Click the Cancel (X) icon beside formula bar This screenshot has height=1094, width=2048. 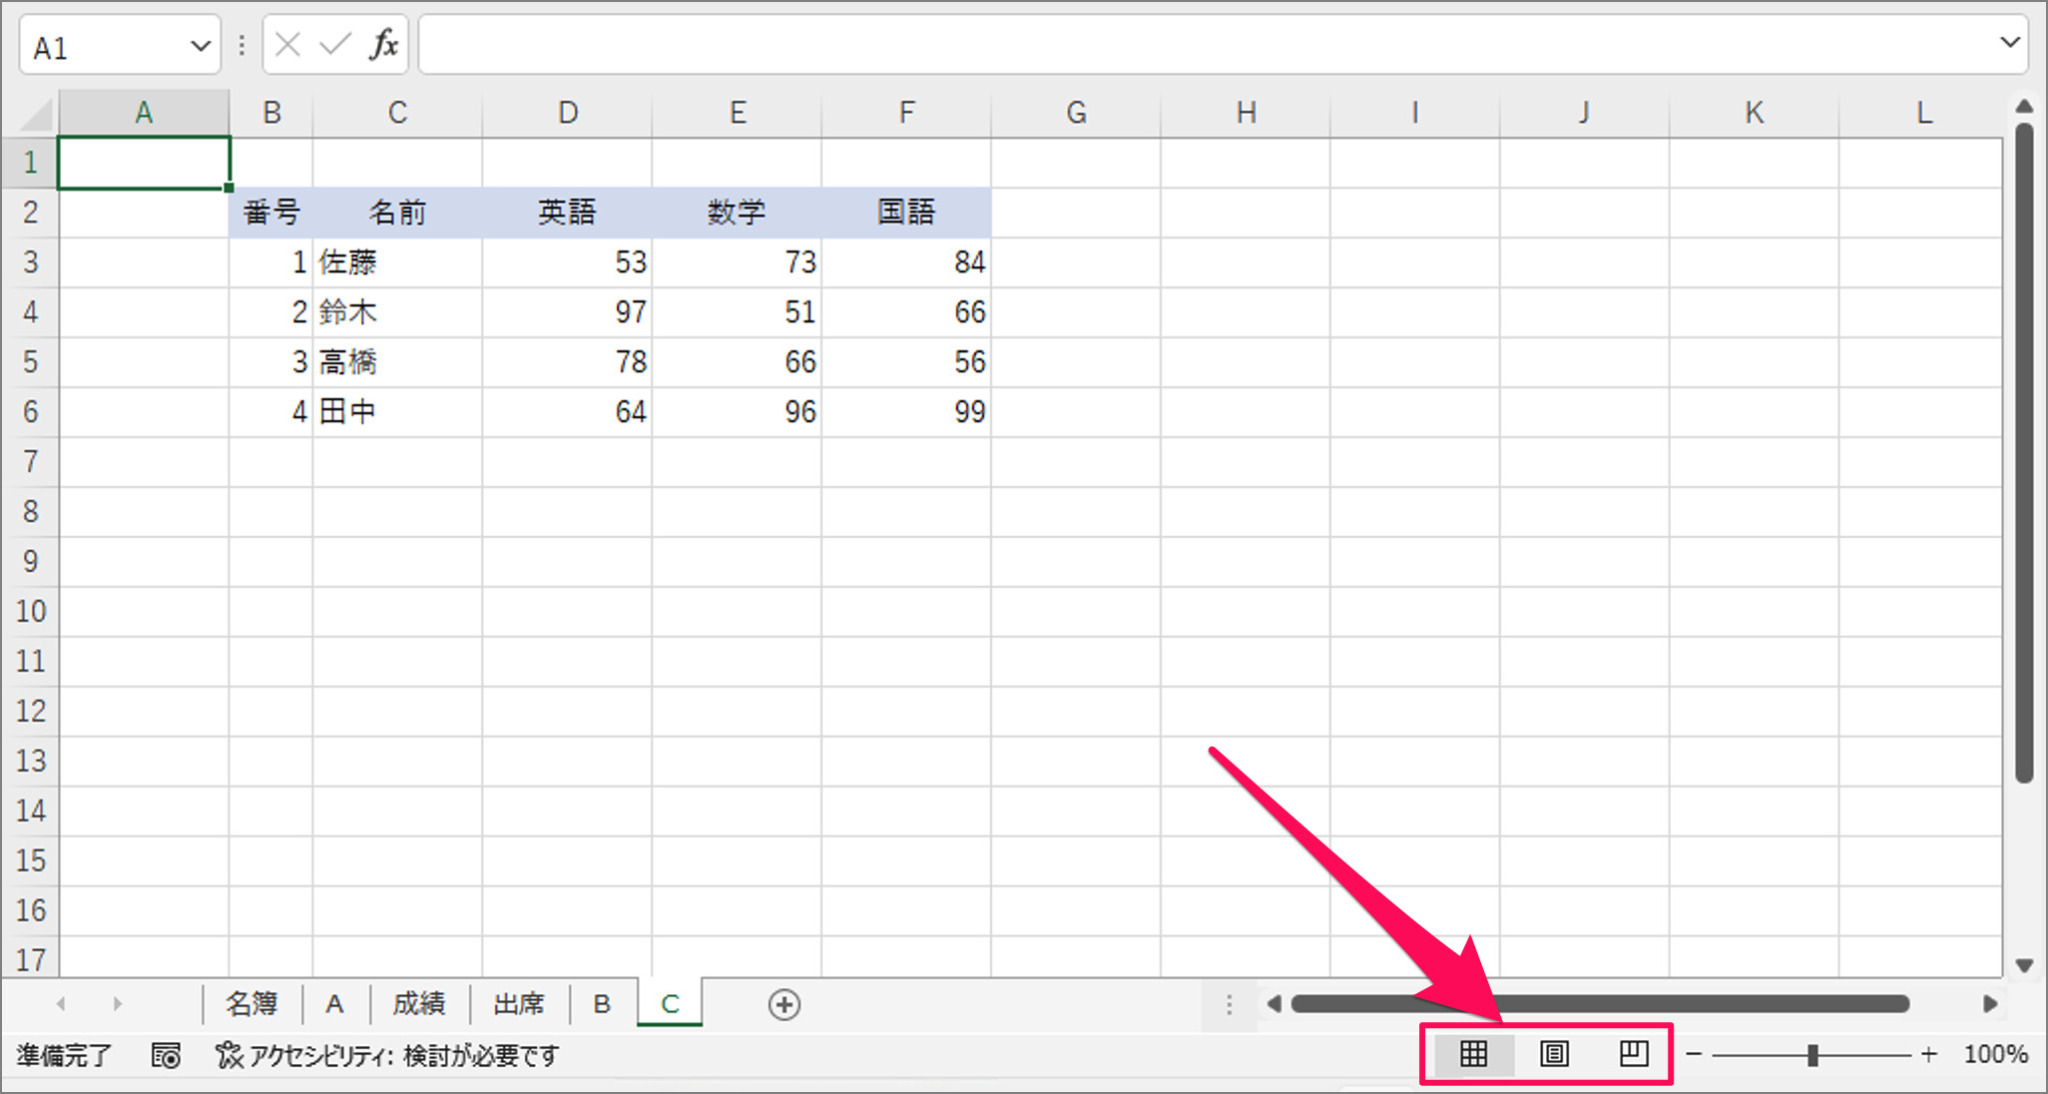tap(286, 43)
